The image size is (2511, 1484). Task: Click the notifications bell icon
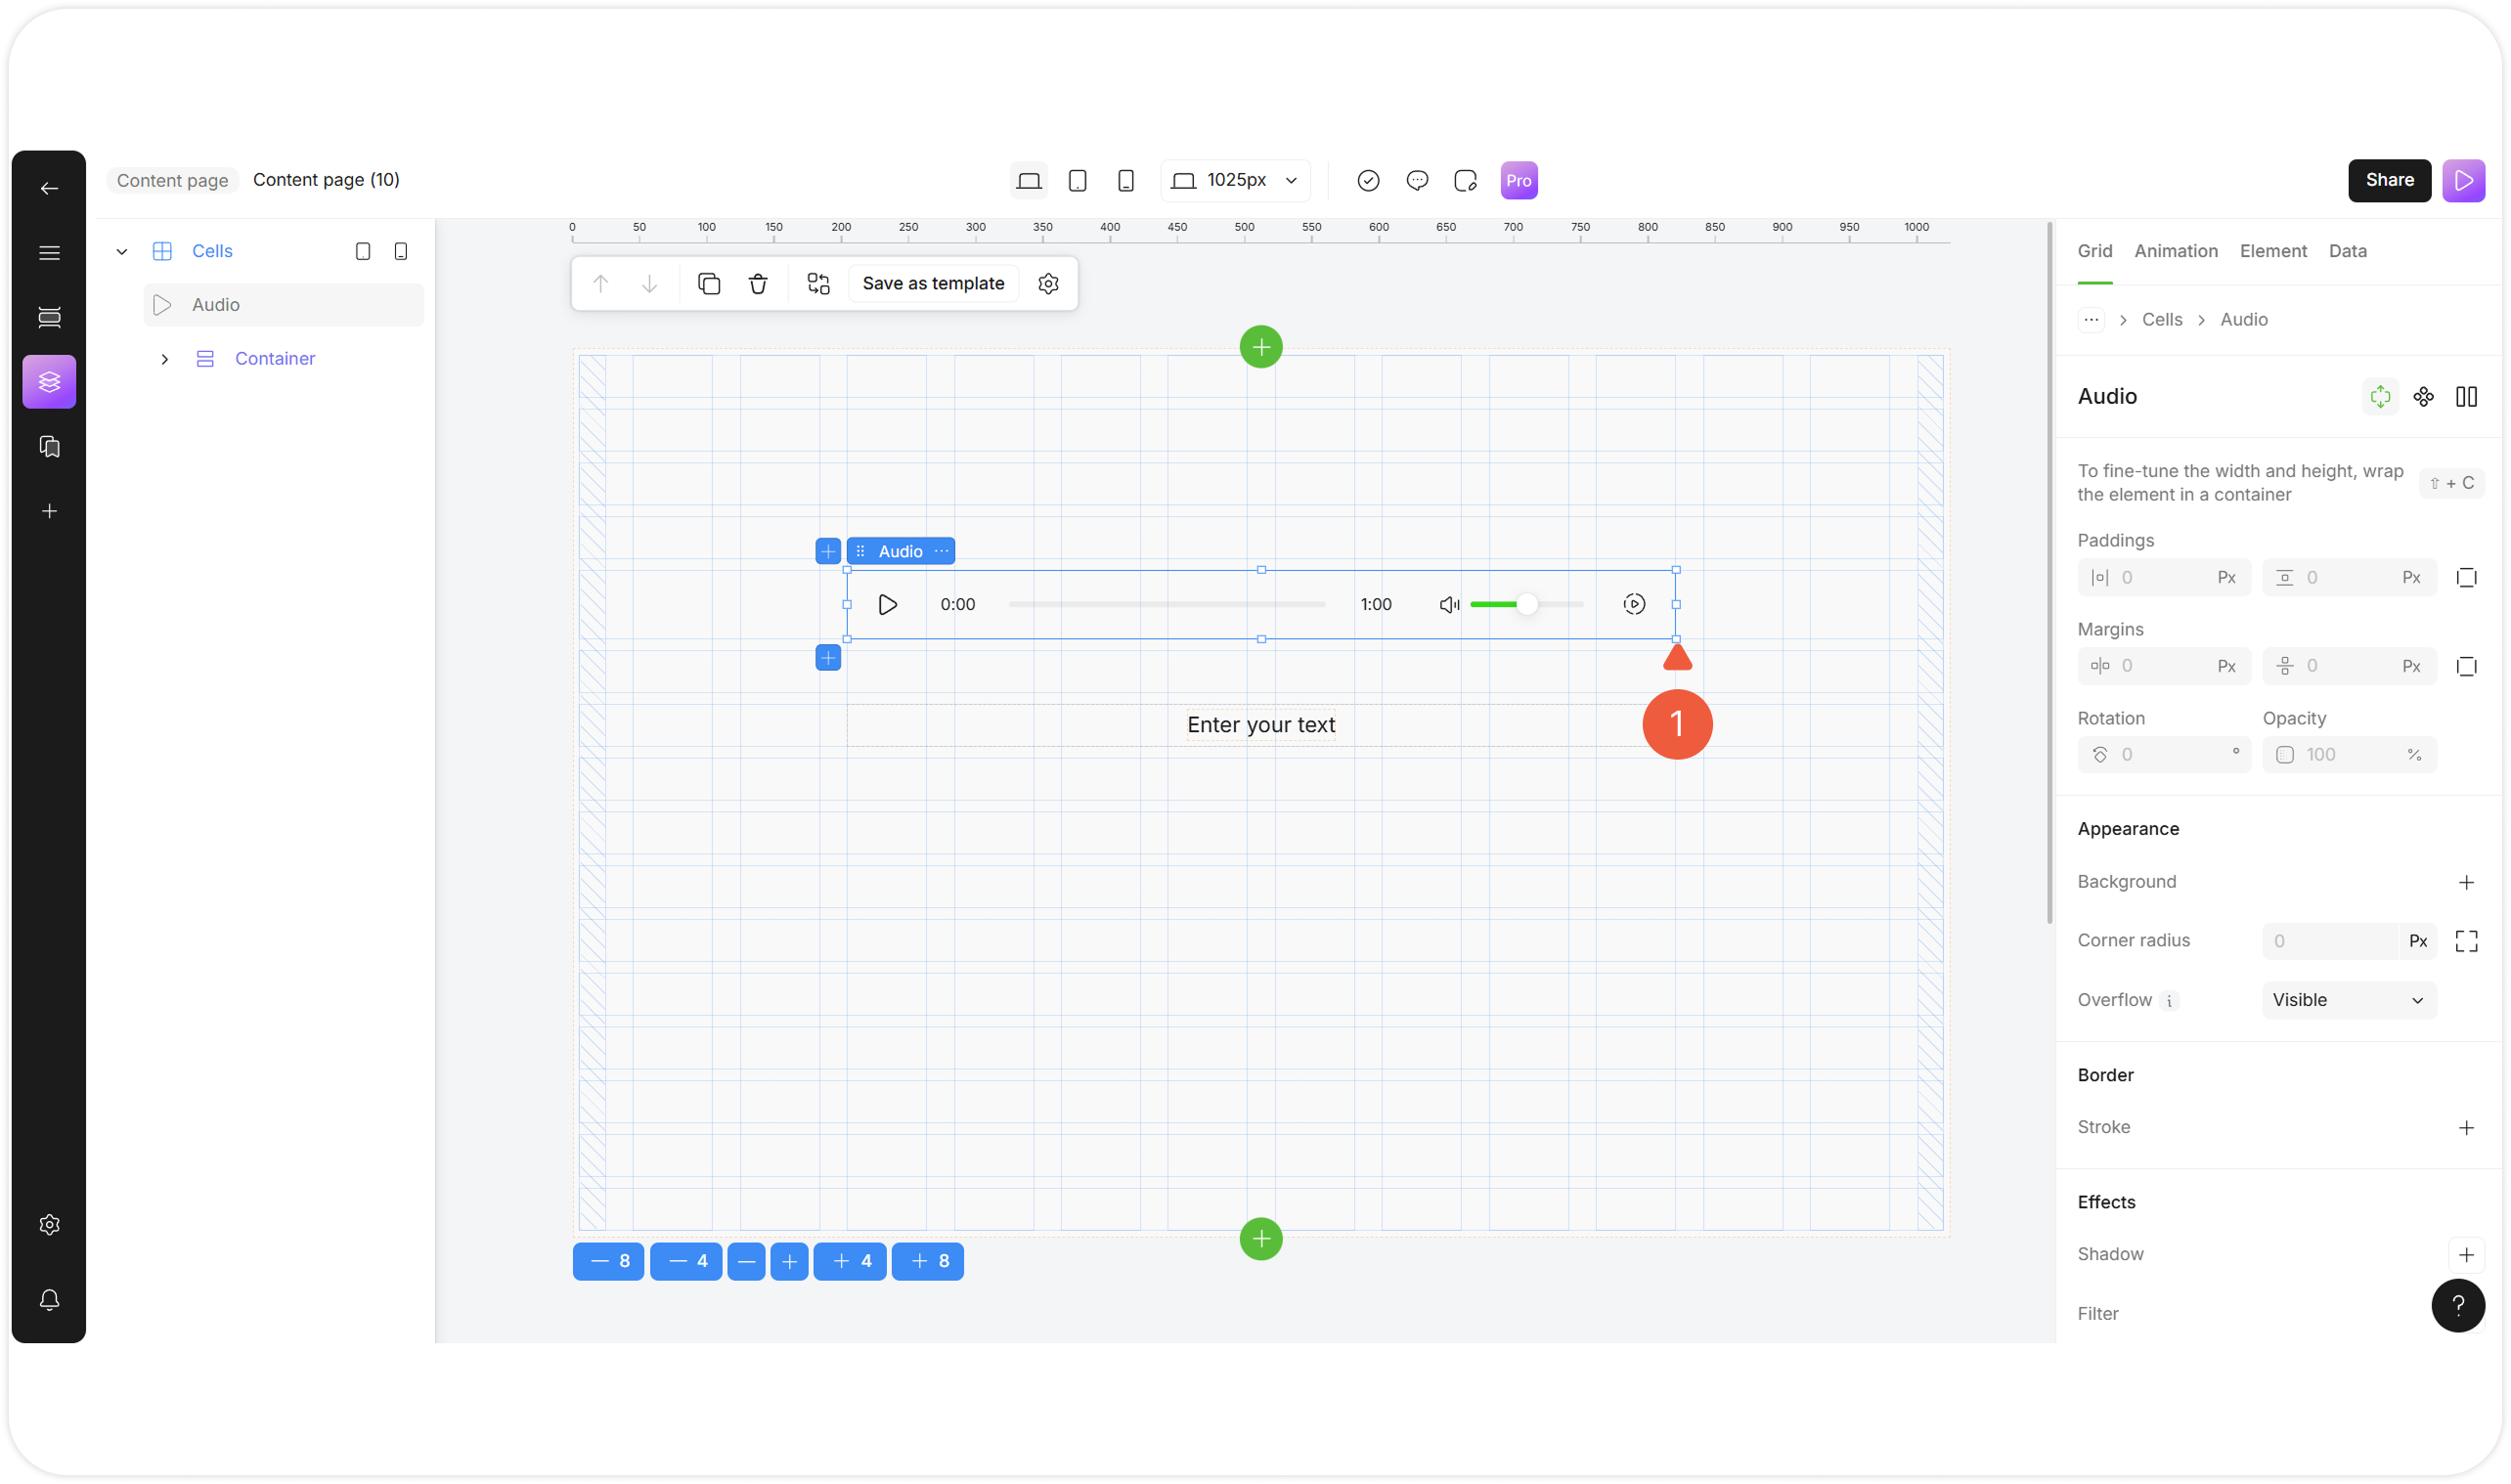pyautogui.click(x=49, y=1300)
